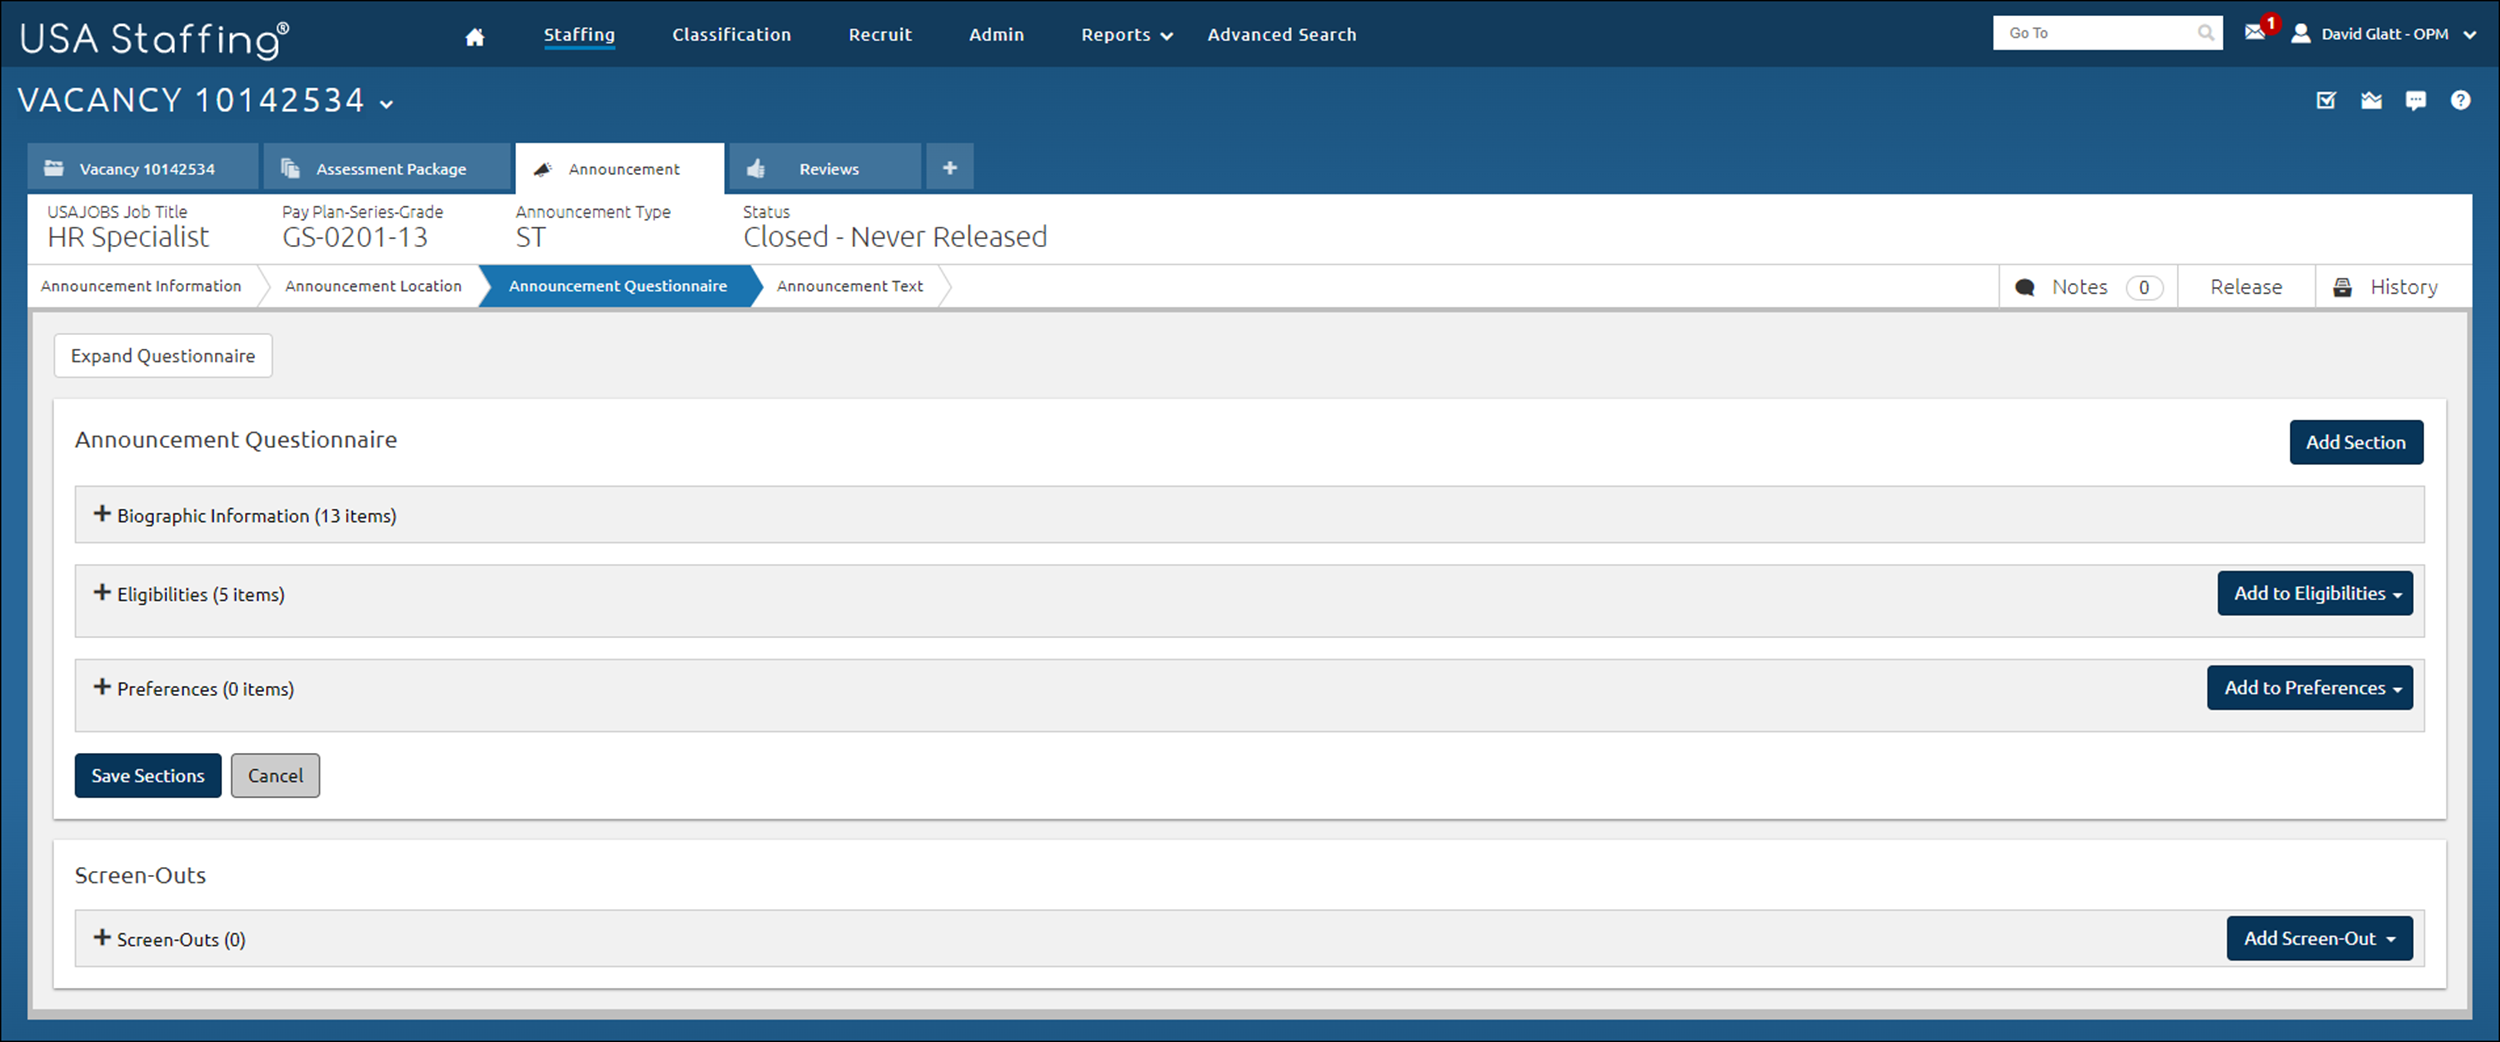Open the Classification menu

[x=731, y=35]
